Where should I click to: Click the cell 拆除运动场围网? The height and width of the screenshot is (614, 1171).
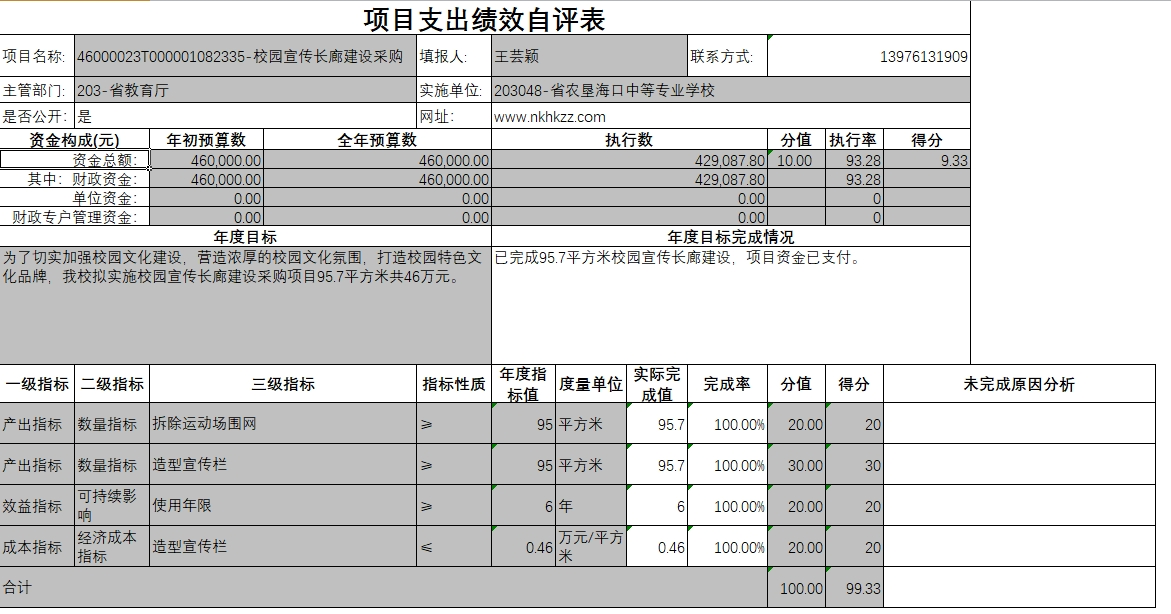(x=283, y=424)
